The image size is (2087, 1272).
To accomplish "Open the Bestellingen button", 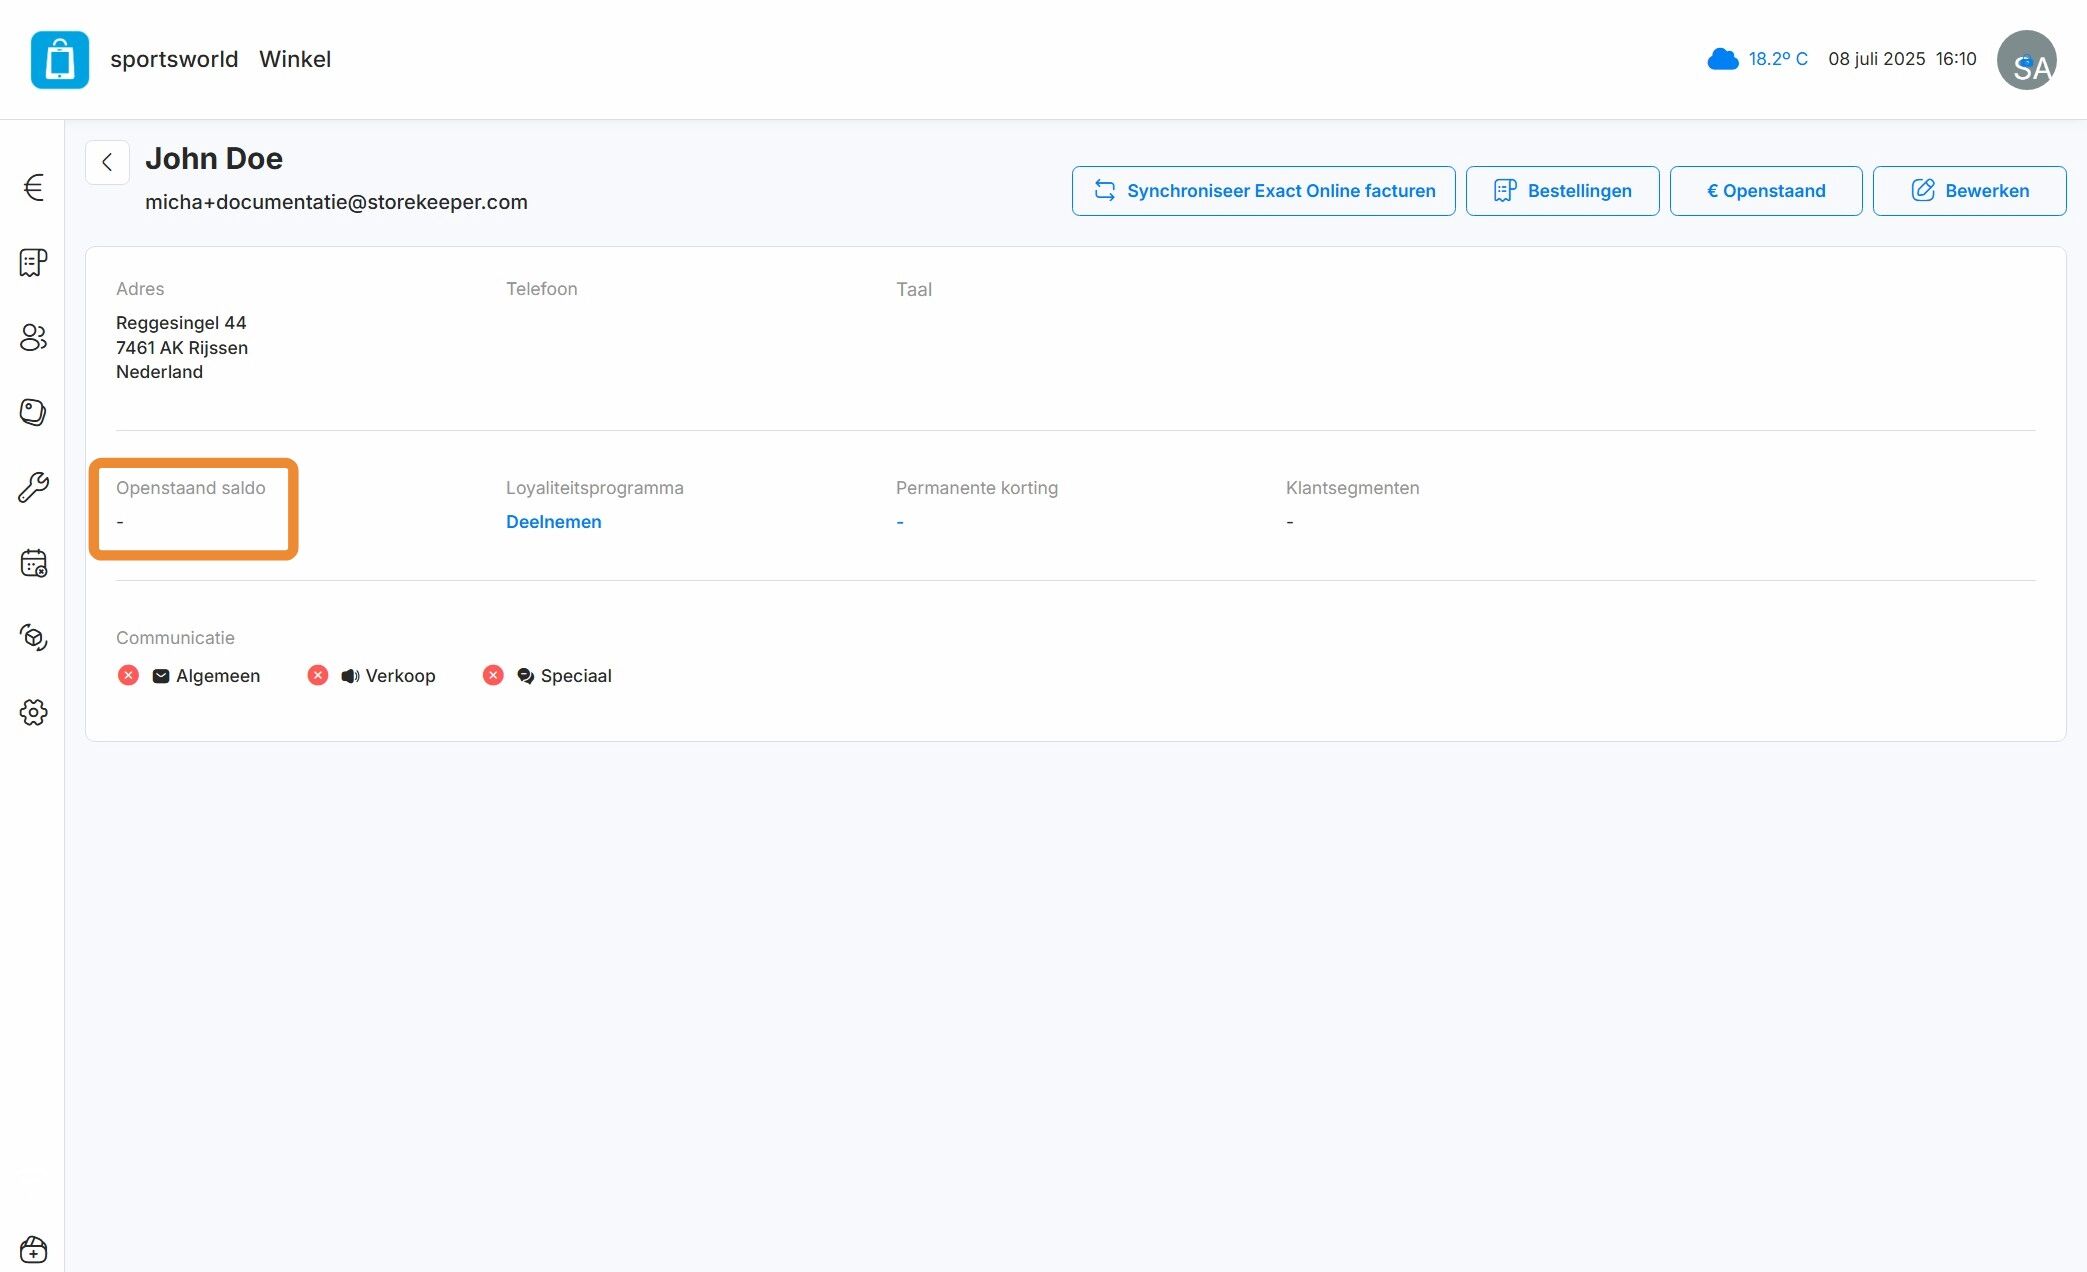I will (x=1562, y=191).
